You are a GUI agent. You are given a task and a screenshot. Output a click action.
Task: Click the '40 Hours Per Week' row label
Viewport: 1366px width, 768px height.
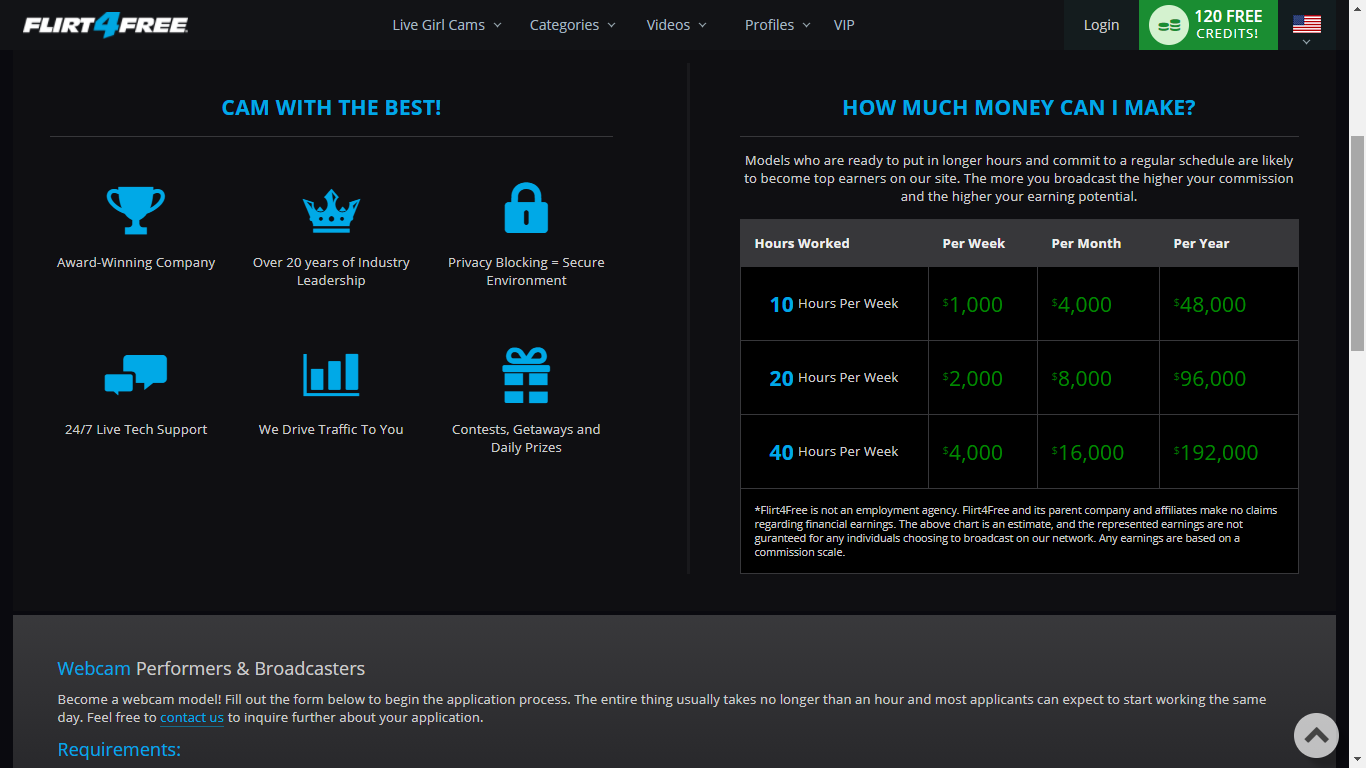click(x=834, y=452)
